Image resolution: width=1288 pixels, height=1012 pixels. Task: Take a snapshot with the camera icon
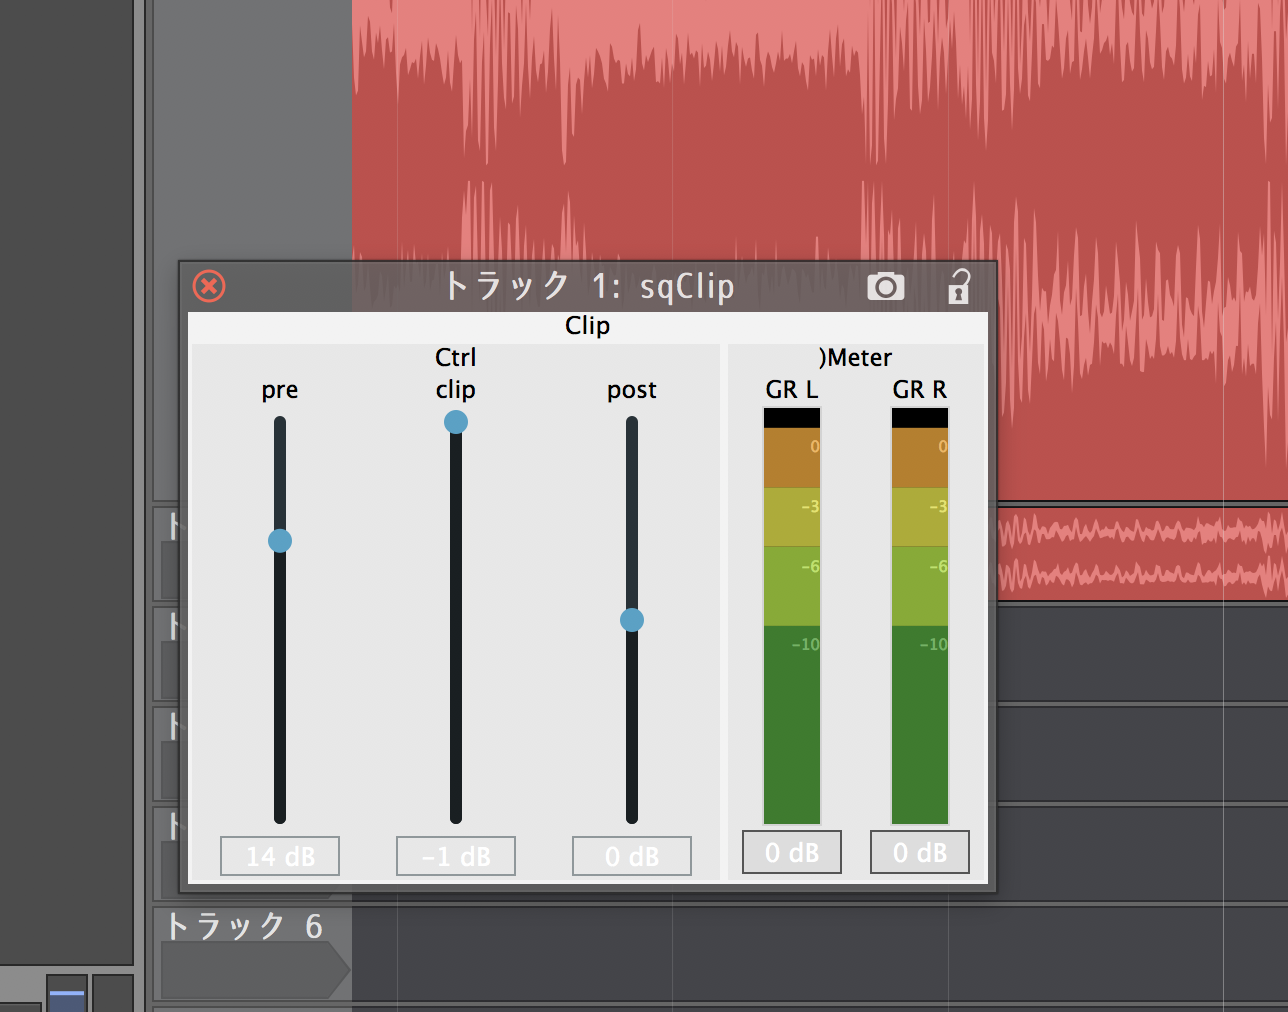885,287
